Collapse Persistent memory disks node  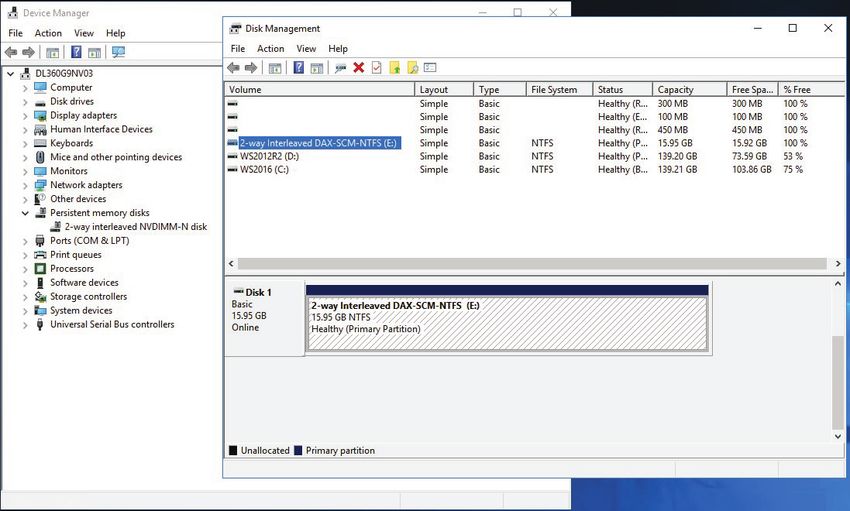25,213
